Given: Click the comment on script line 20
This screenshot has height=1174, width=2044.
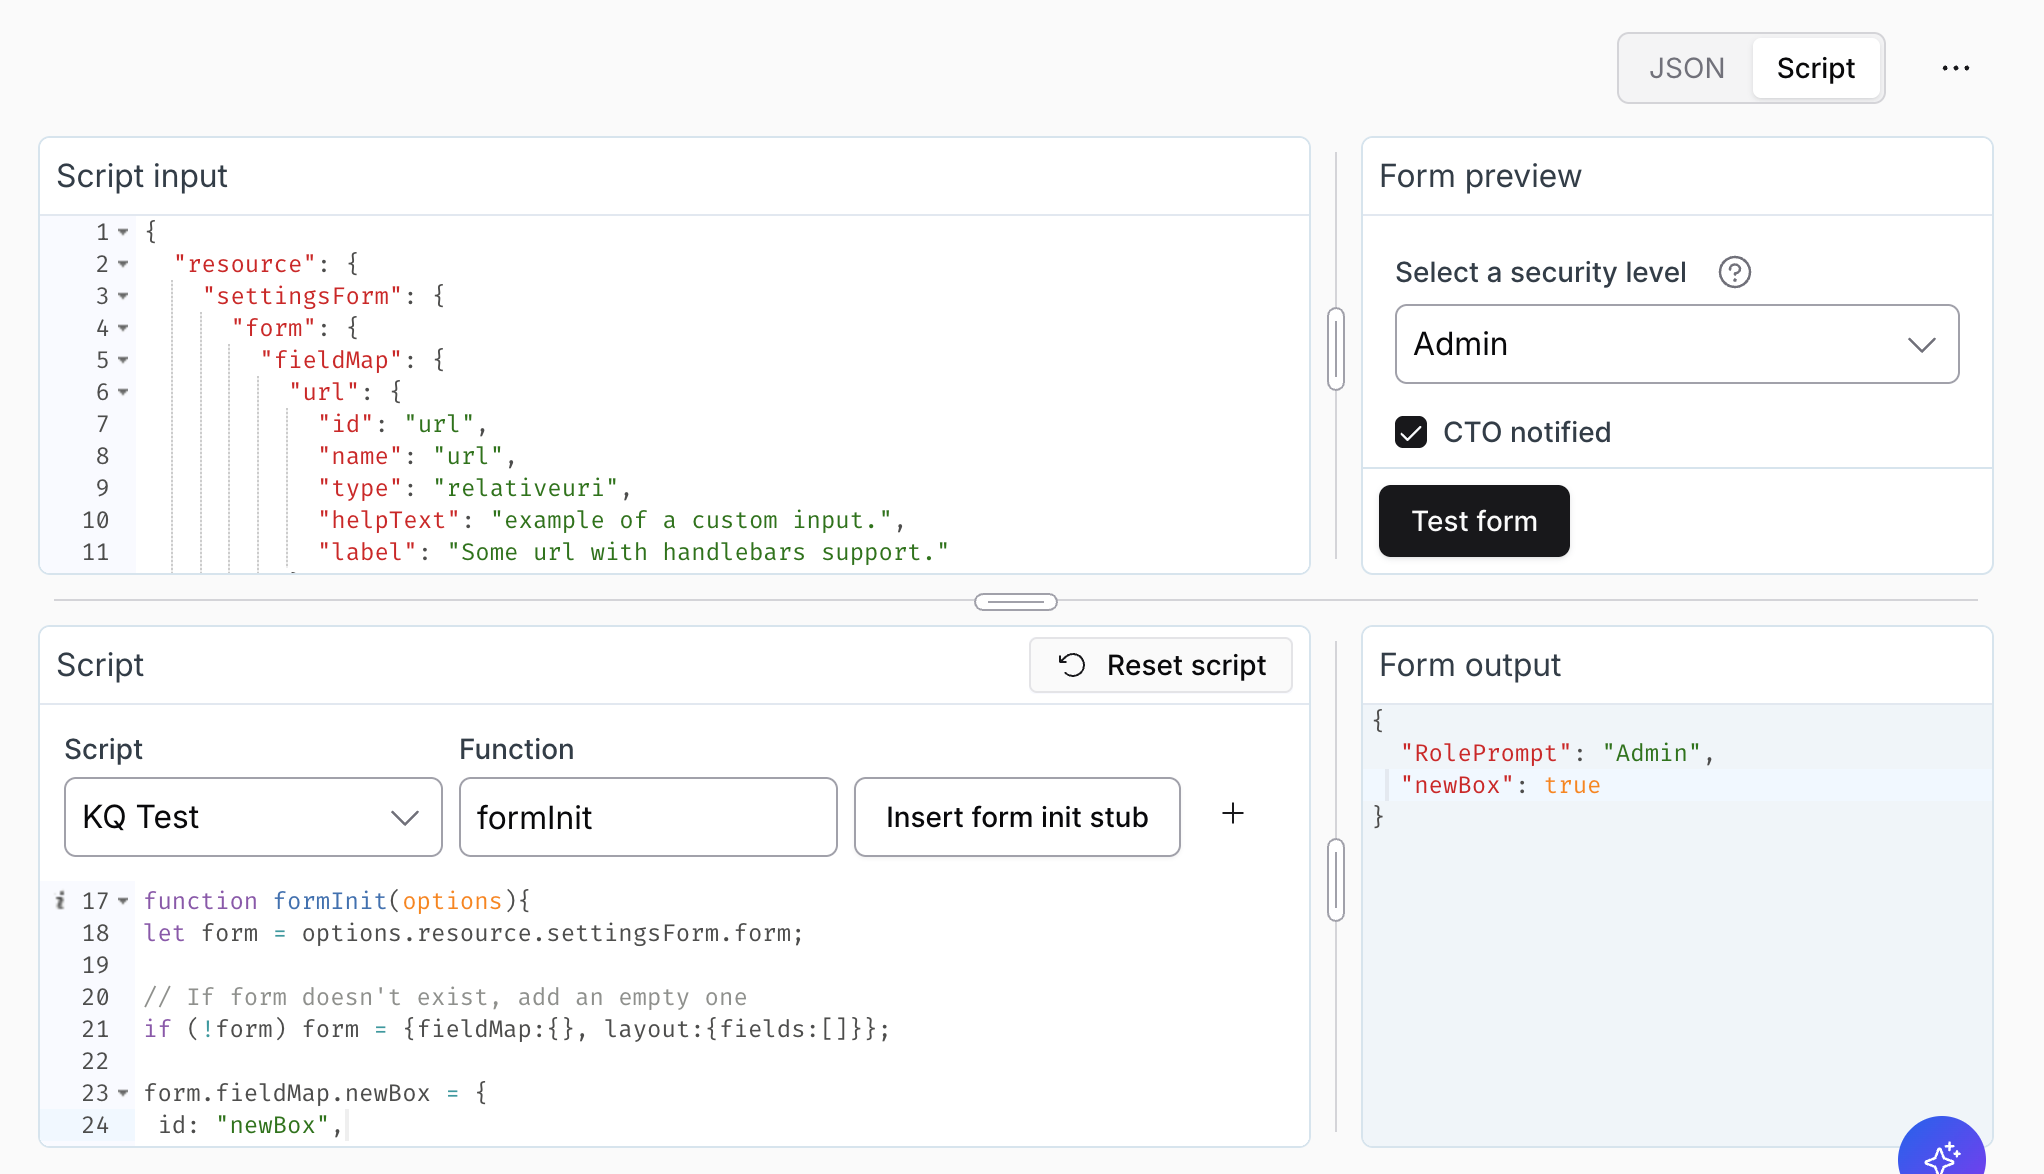Looking at the screenshot, I should [445, 997].
